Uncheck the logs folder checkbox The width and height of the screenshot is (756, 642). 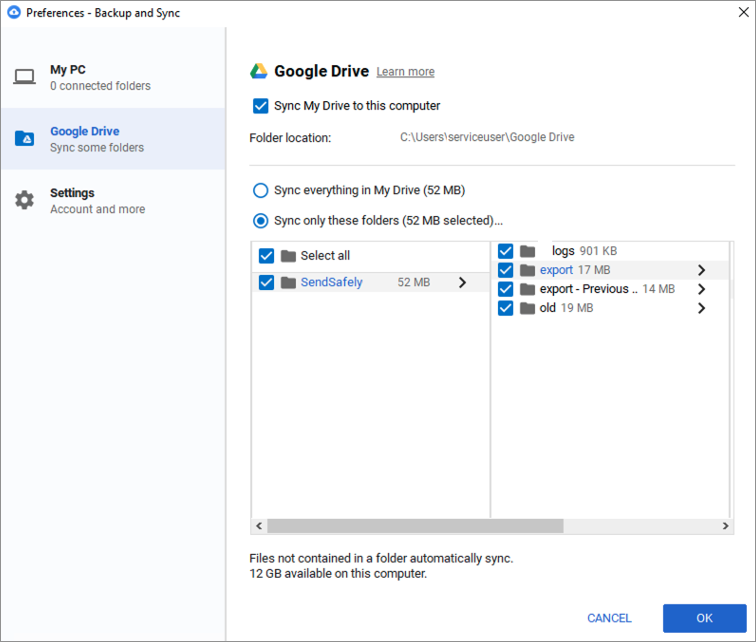[506, 251]
